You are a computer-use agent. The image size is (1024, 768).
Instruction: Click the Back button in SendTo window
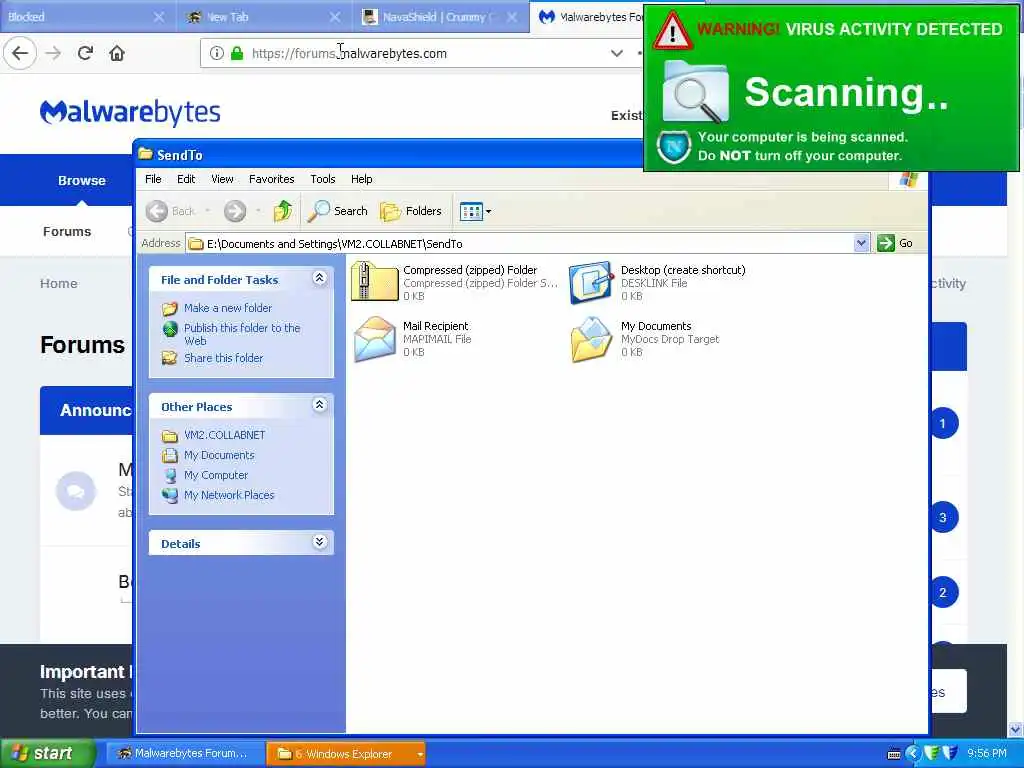(x=170, y=211)
